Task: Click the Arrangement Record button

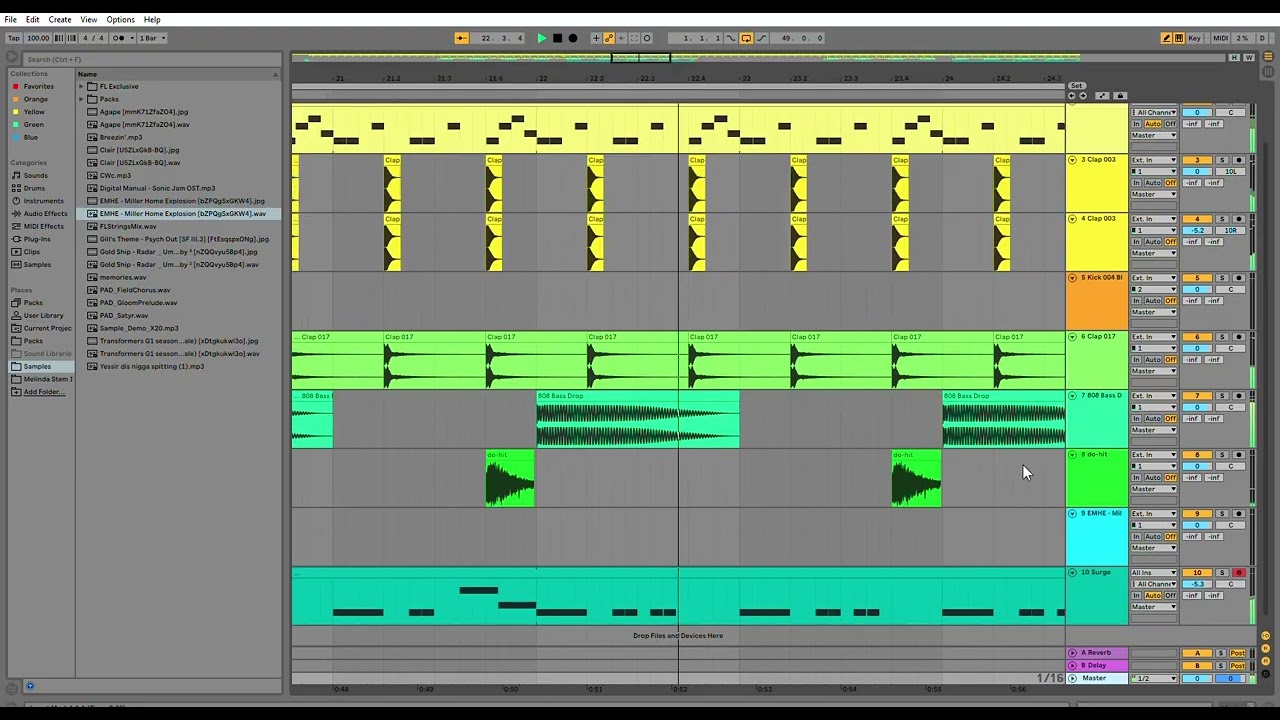Action: [573, 38]
